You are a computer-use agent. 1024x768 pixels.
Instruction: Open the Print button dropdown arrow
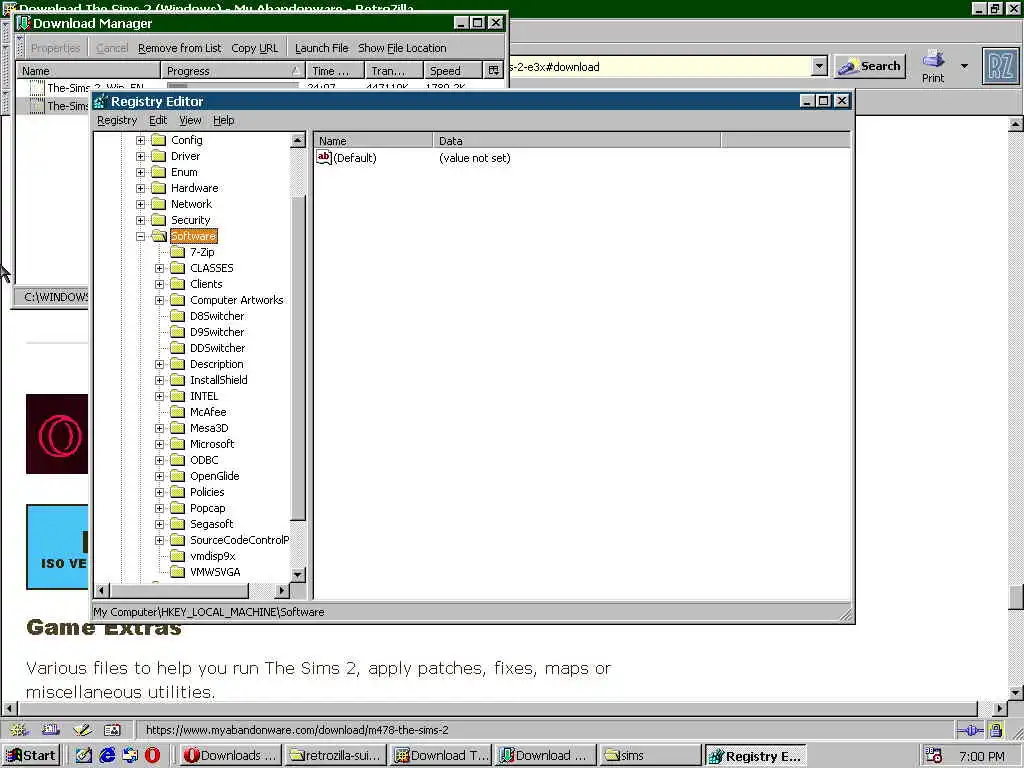pos(964,66)
